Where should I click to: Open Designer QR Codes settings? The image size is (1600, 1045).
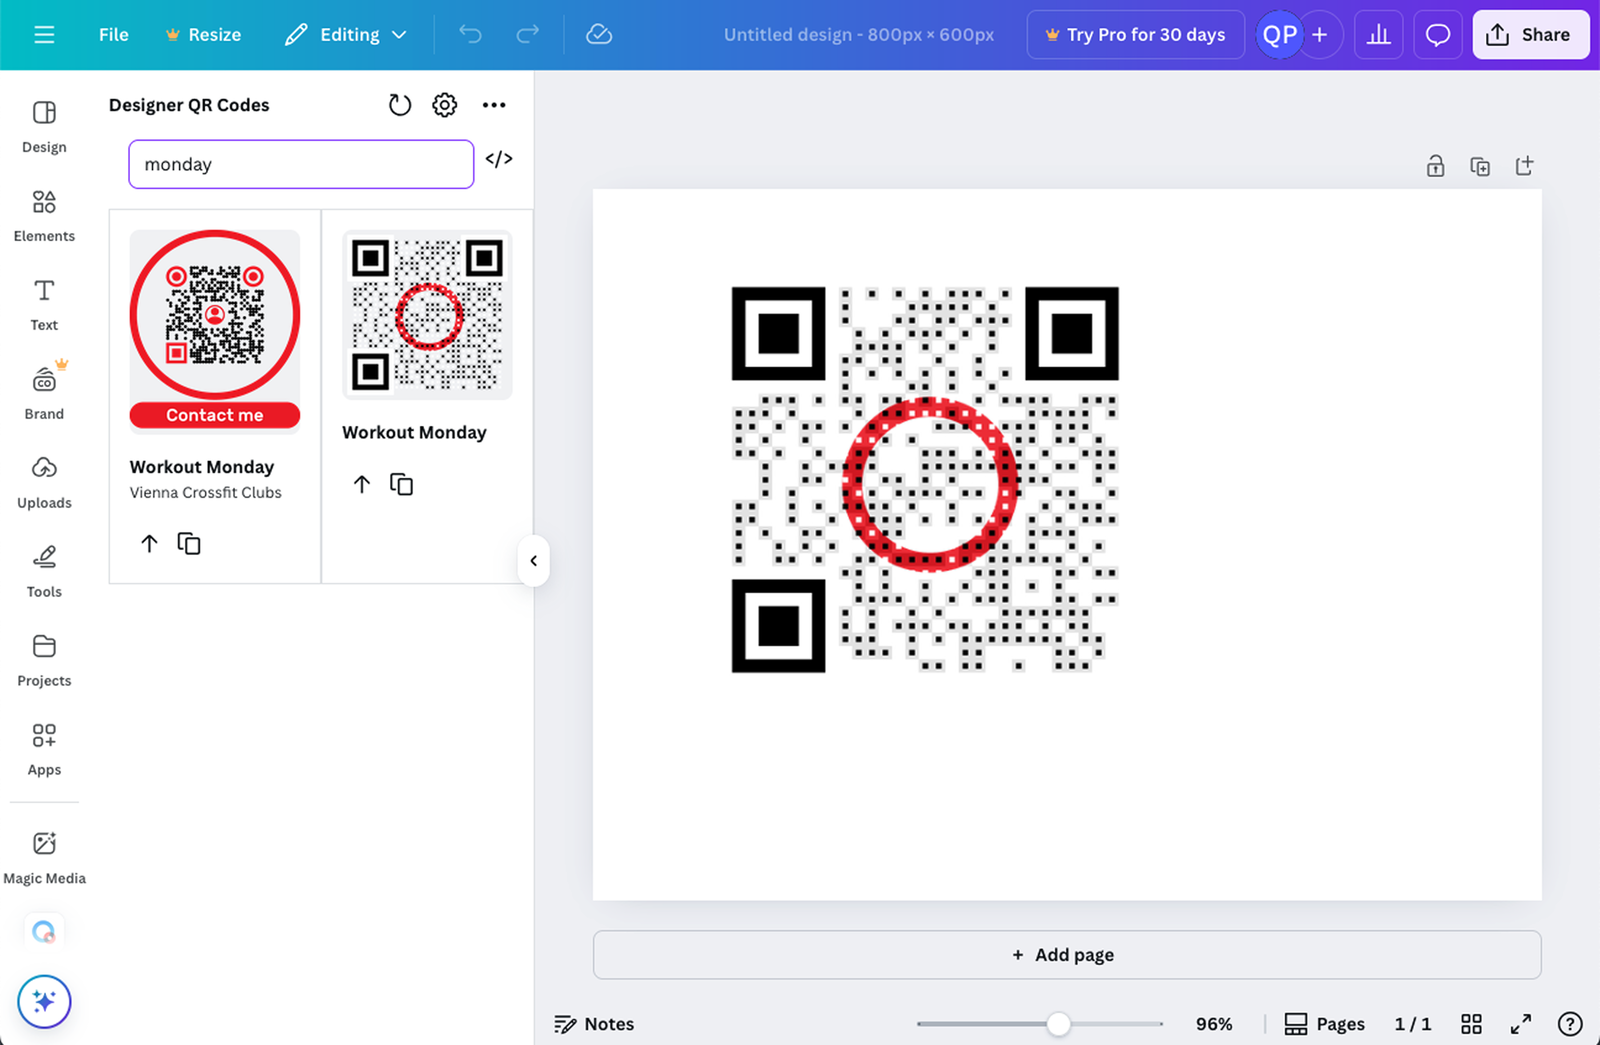click(445, 104)
